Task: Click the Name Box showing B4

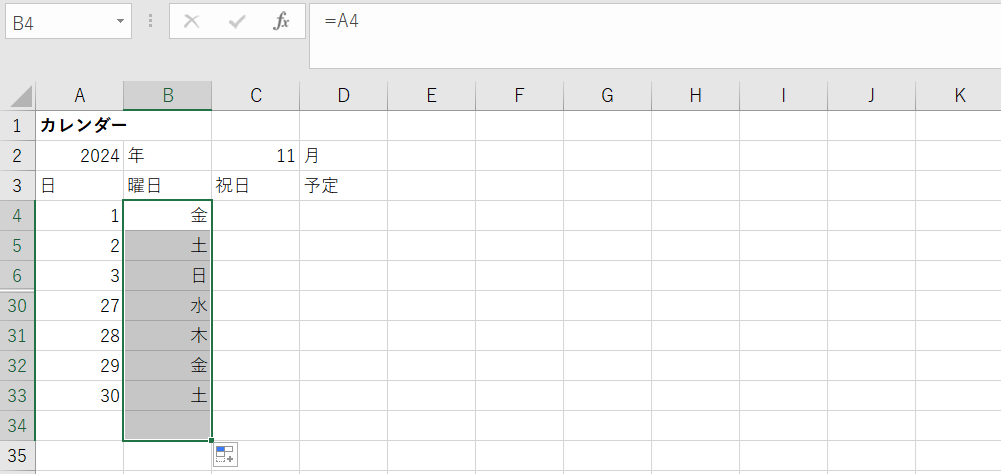Action: coord(58,21)
